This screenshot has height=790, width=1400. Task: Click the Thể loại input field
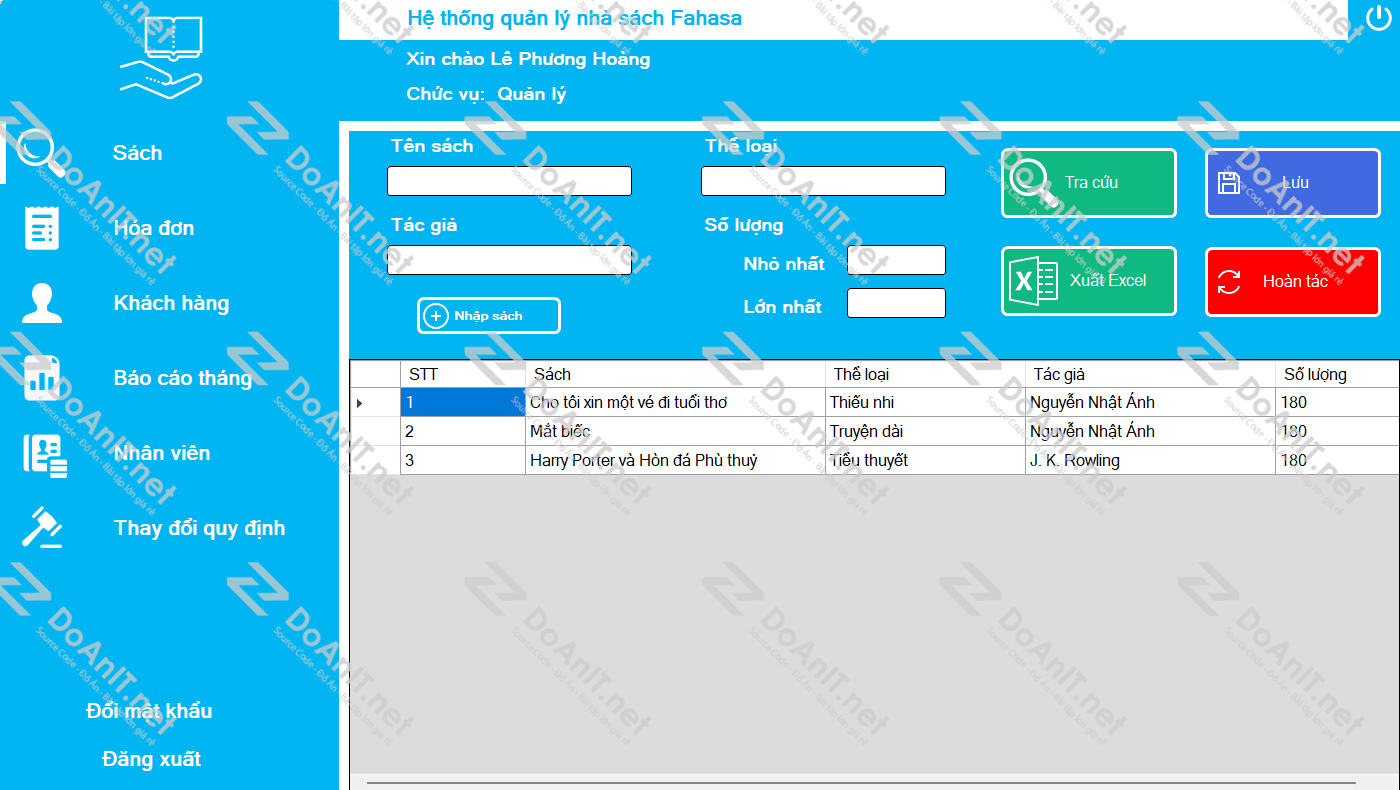823,181
